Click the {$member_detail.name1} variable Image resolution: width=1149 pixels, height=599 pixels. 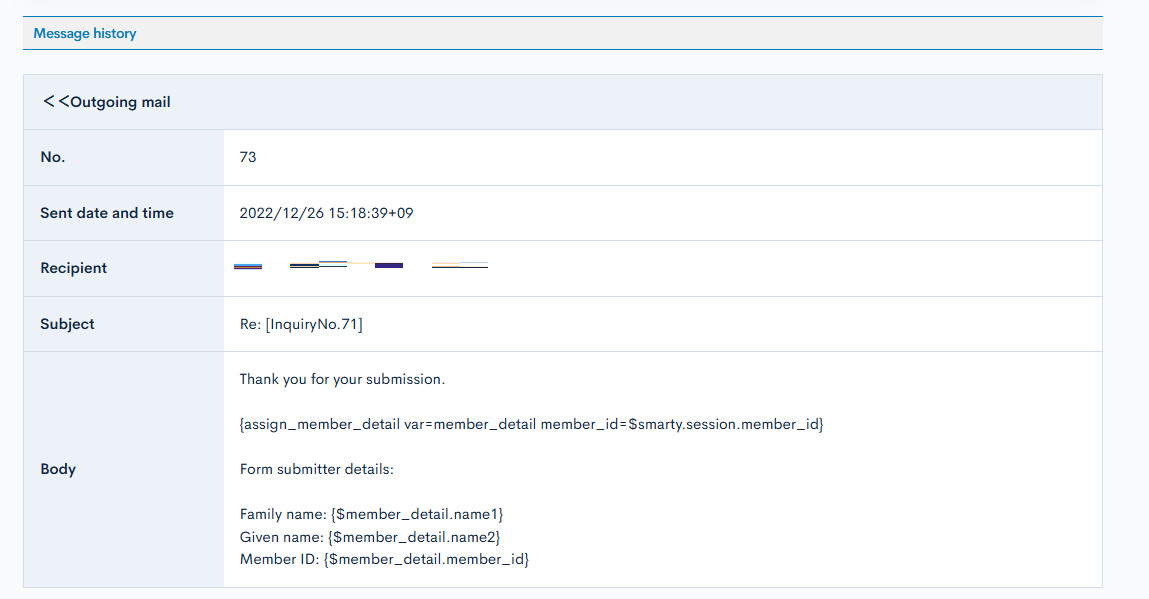click(x=417, y=514)
